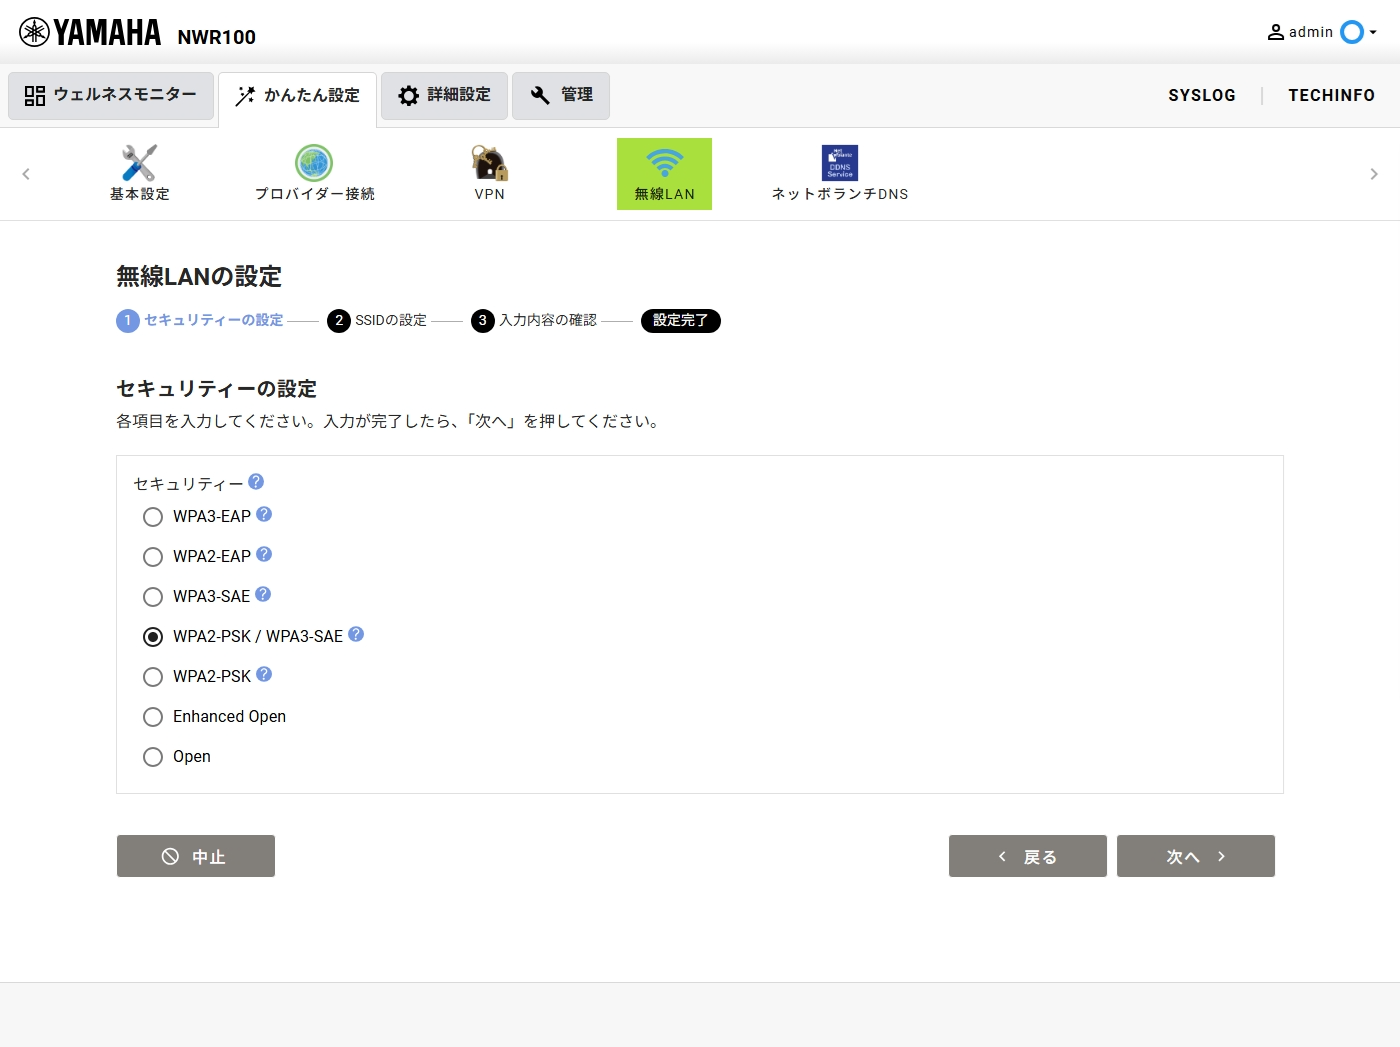Open the ウェルネスモニター tab

pos(111,95)
